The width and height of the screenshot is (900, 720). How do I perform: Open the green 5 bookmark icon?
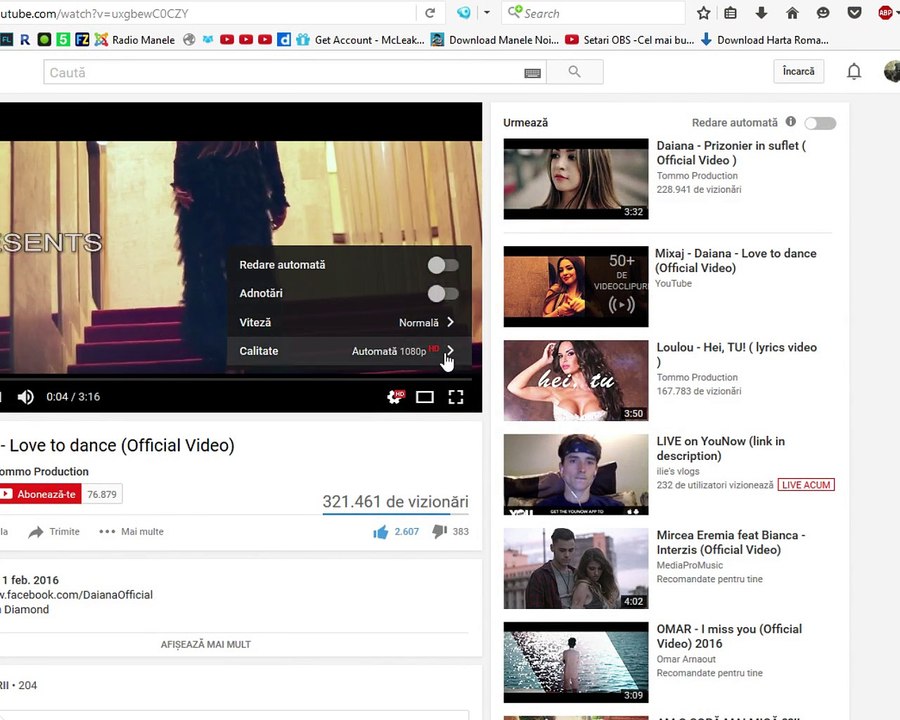click(63, 40)
